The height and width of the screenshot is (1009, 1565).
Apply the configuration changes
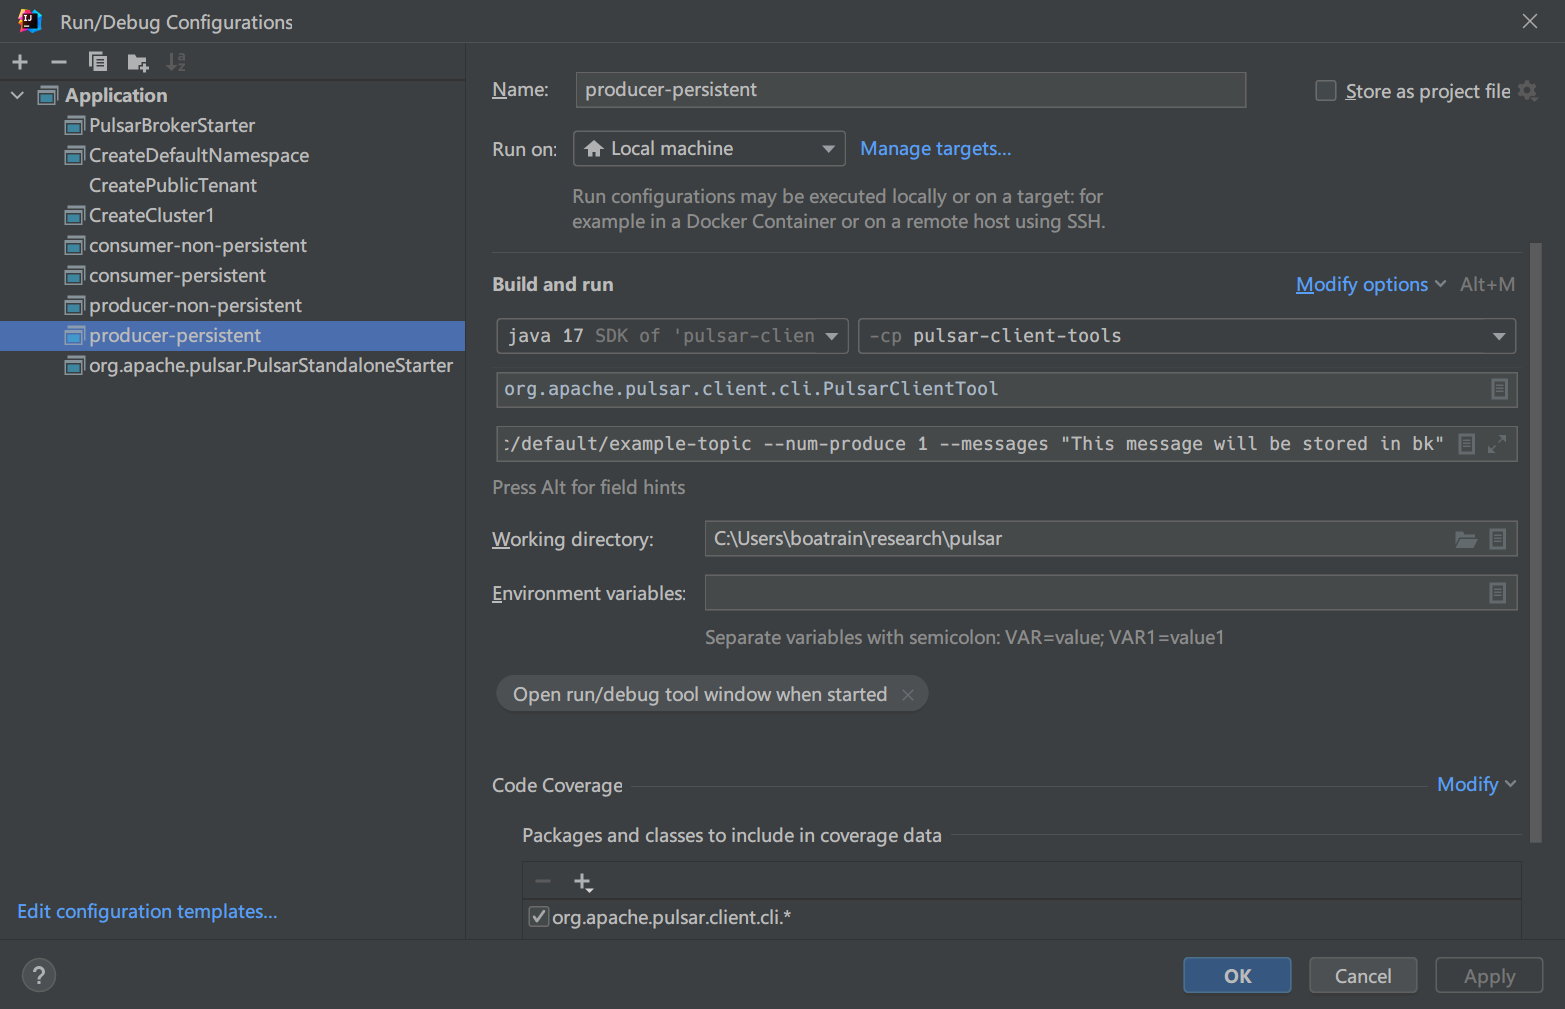click(x=1489, y=975)
